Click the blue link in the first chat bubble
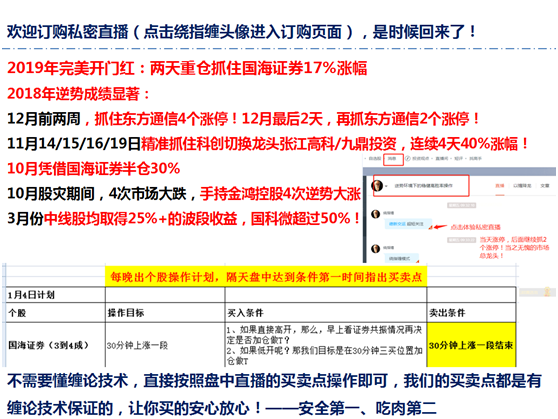The image size is (558, 419). click(397, 224)
